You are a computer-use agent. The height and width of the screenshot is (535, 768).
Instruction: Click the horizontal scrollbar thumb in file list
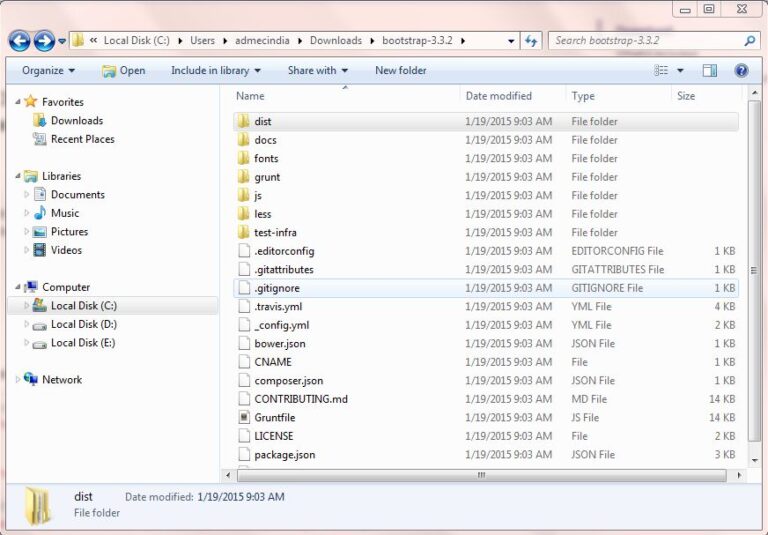coord(481,475)
